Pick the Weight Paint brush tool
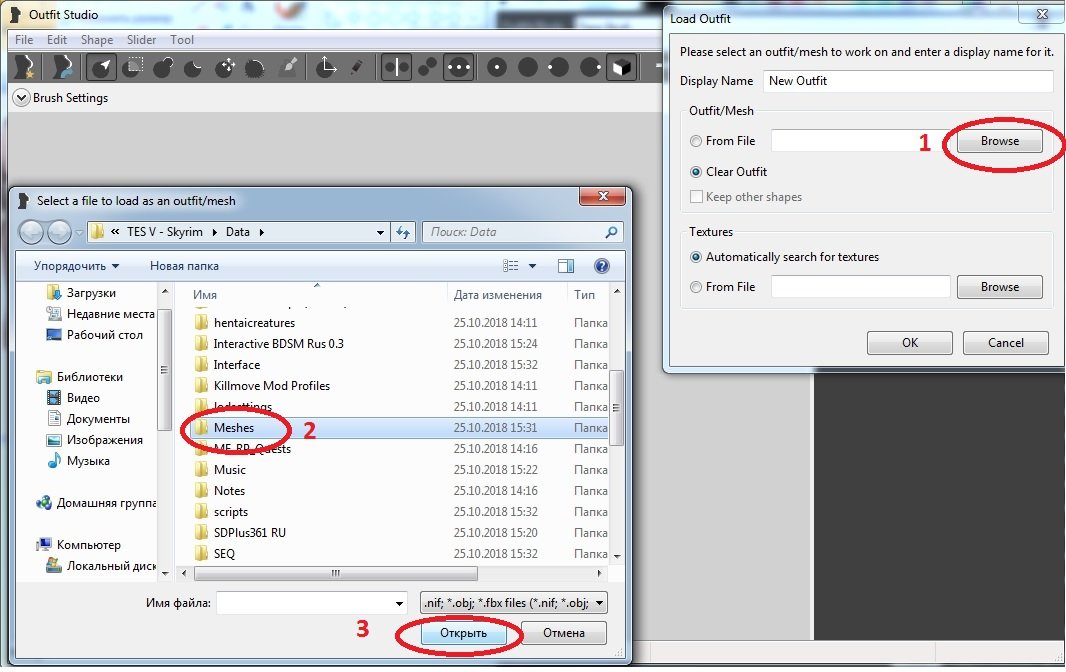 [287, 67]
